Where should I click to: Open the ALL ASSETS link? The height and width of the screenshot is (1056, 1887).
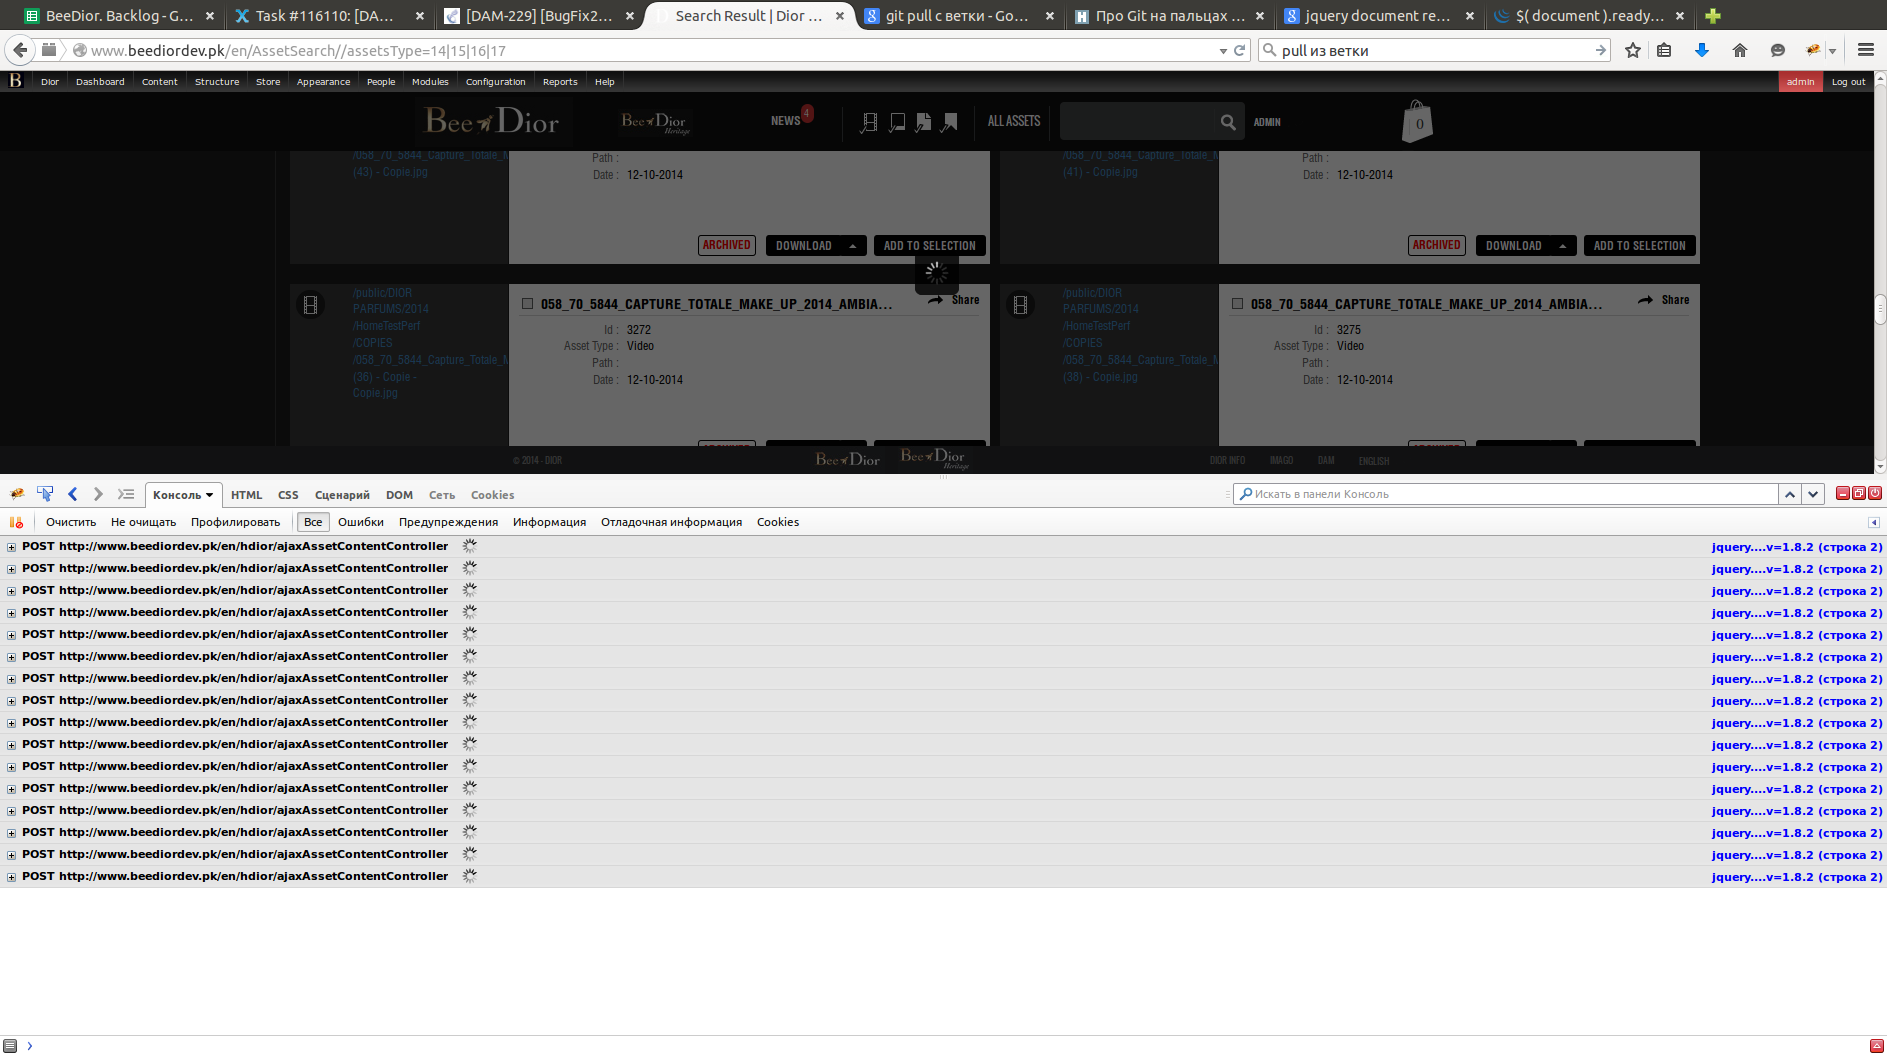[x=1014, y=121]
